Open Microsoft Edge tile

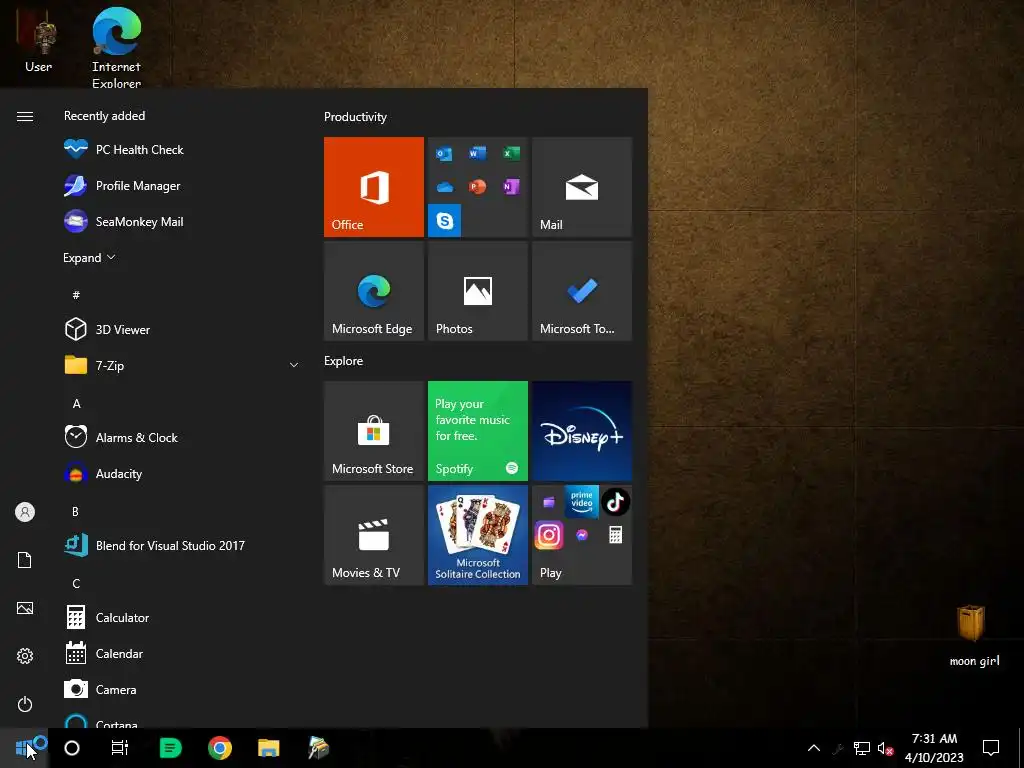[x=374, y=291]
